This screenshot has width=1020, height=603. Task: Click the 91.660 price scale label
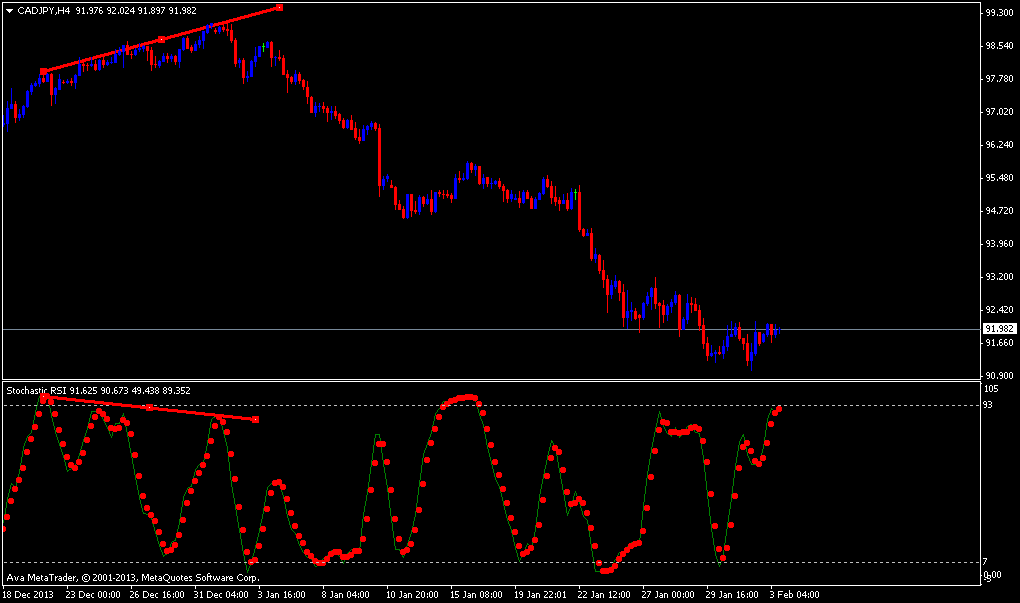[999, 342]
